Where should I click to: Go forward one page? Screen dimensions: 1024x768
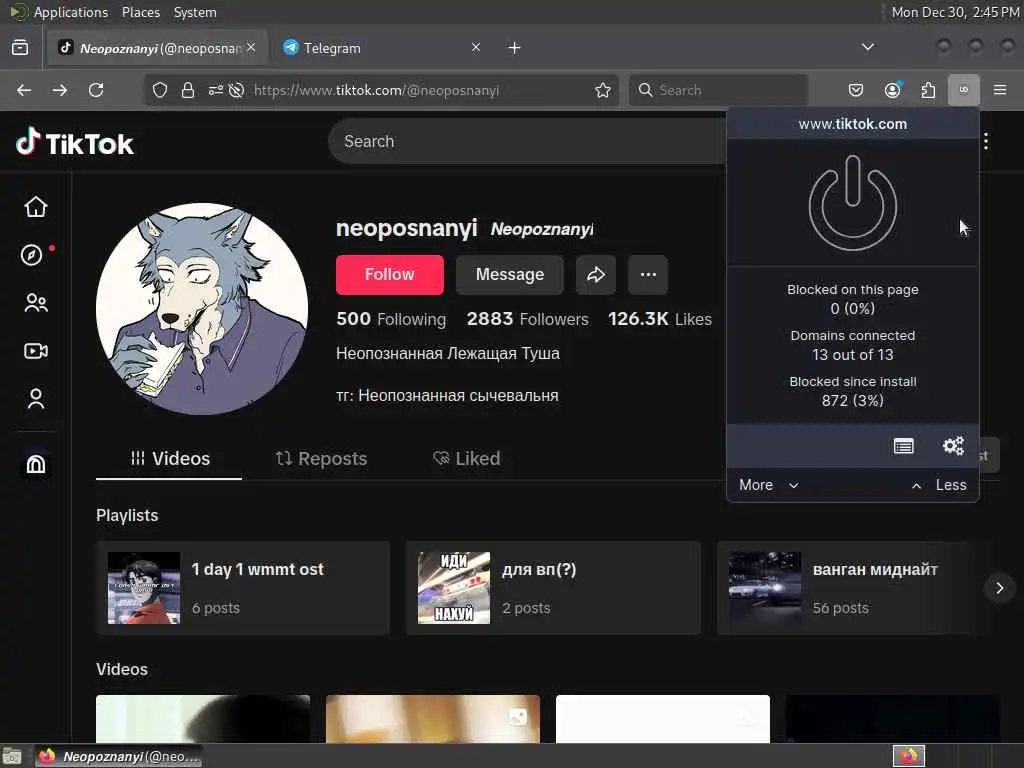pos(60,90)
